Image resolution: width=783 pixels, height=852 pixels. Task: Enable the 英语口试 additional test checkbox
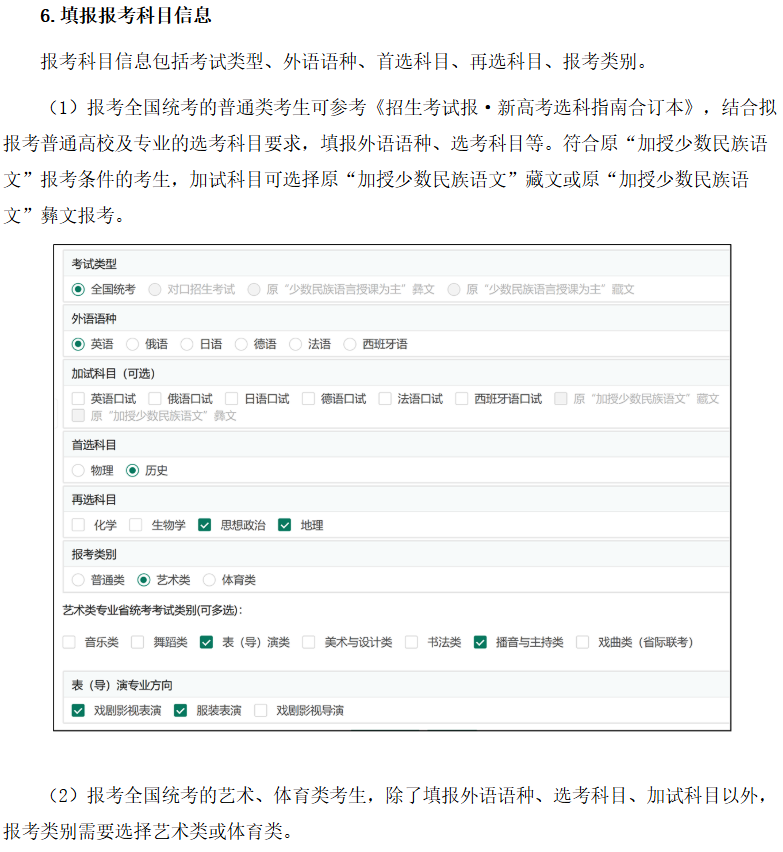pyautogui.click(x=78, y=398)
